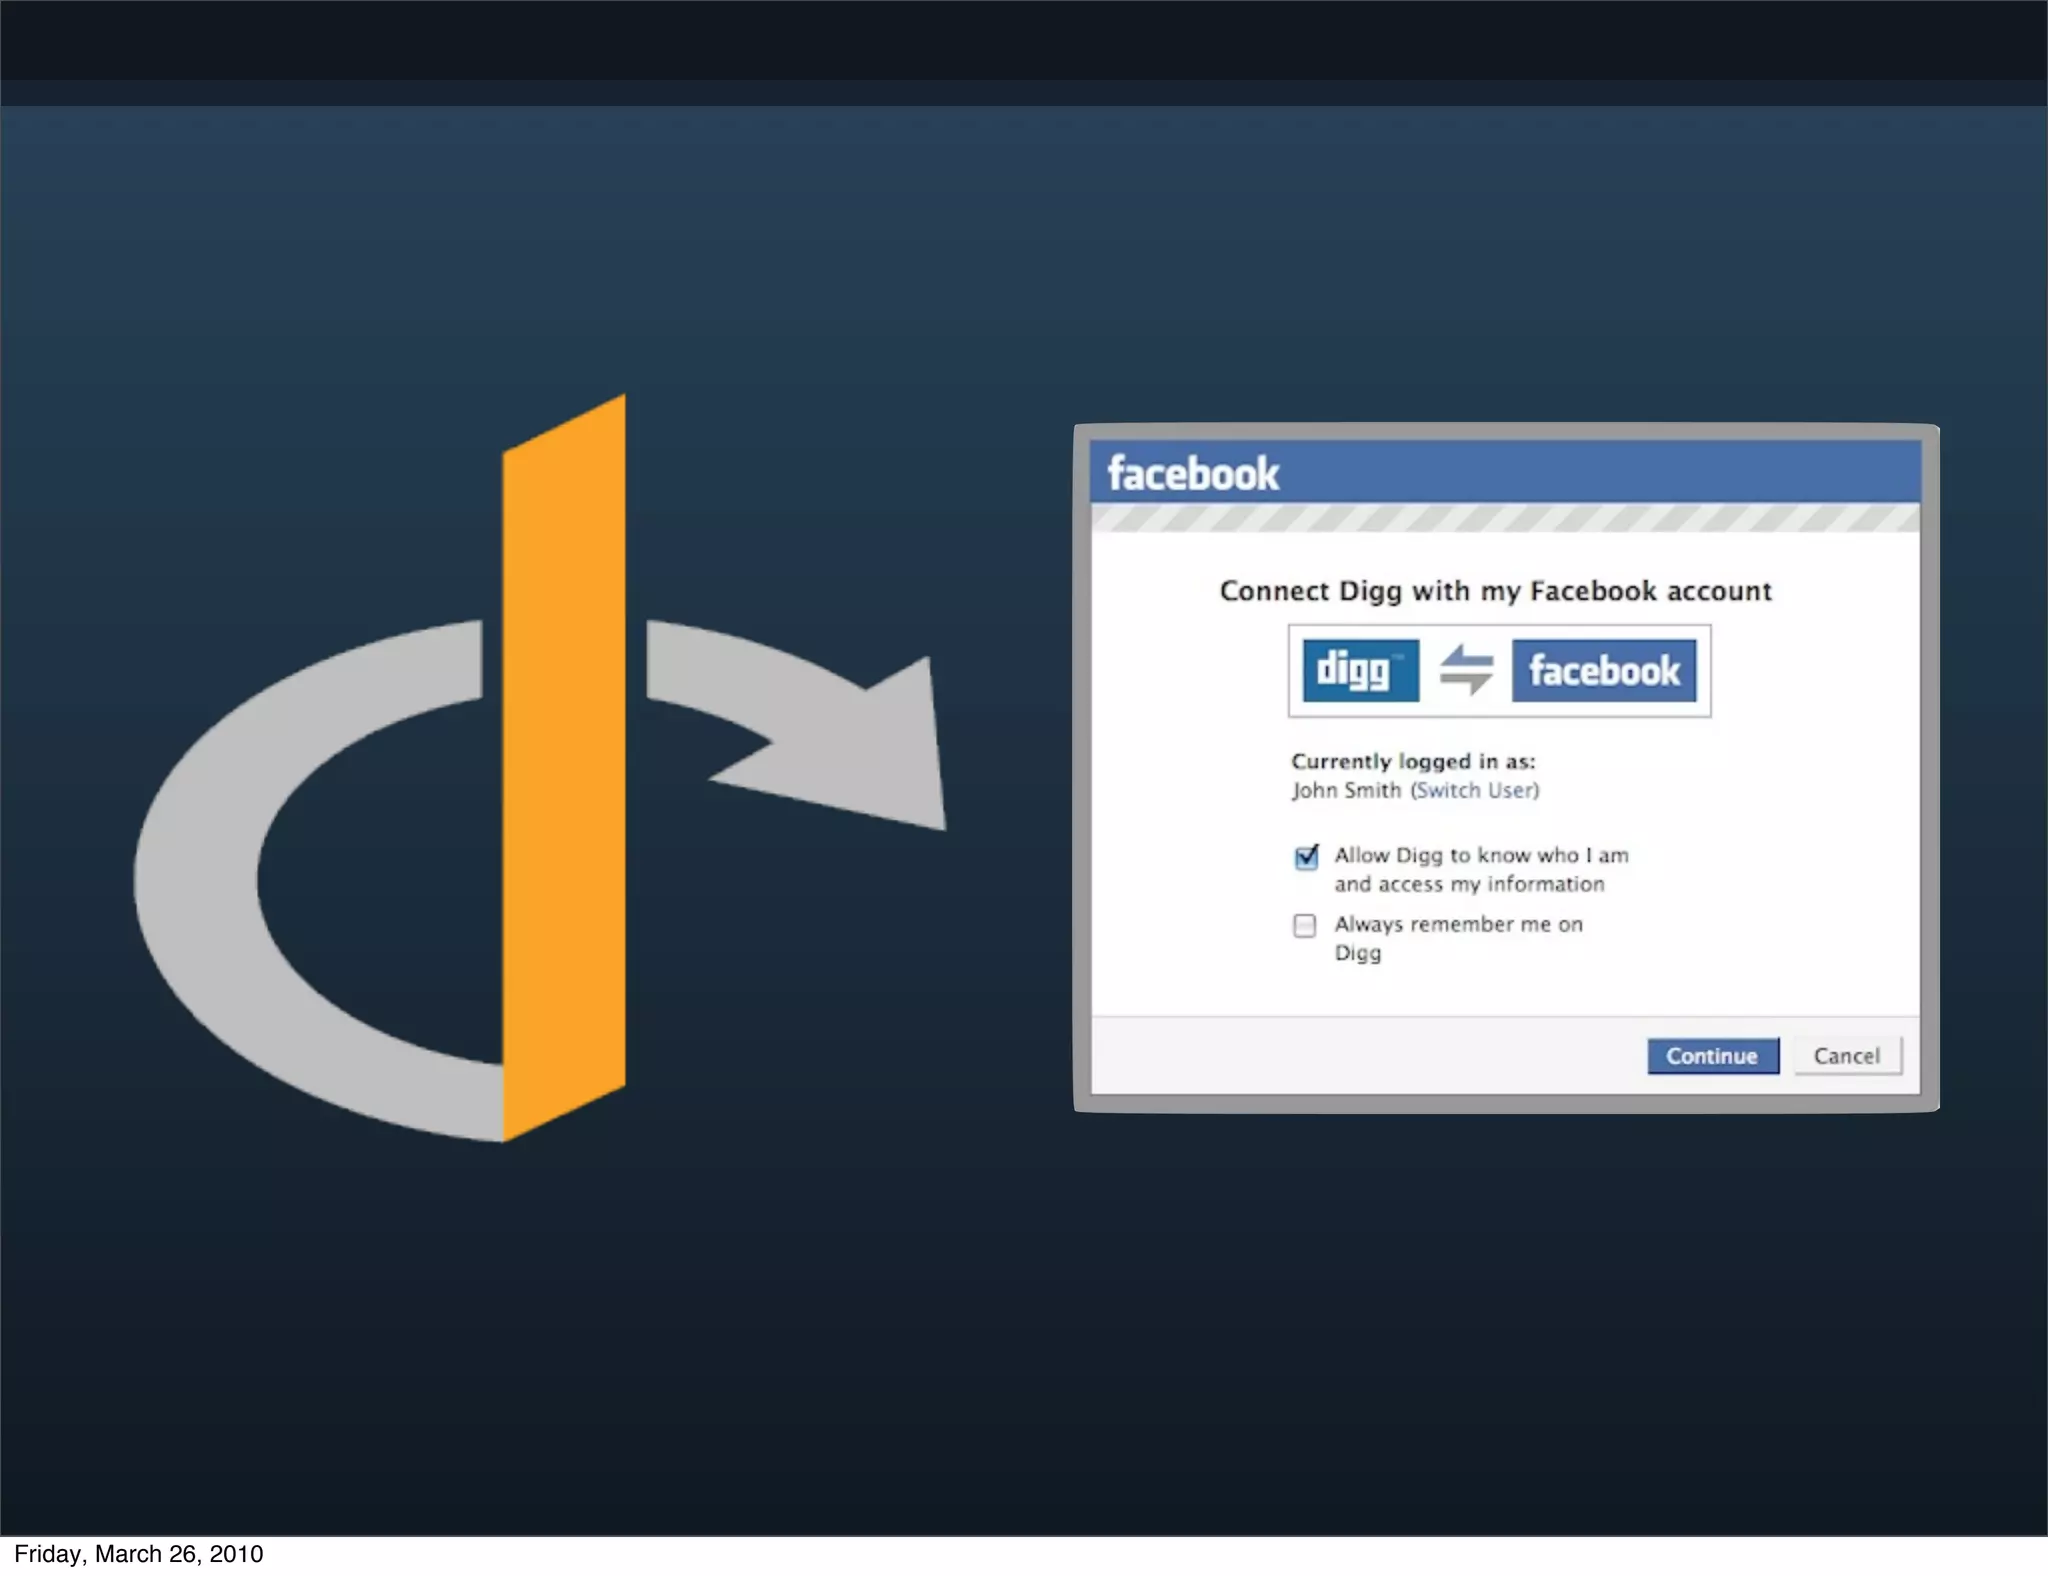The width and height of the screenshot is (2048, 1576).
Task: Click the facebook logo in dialog header
Action: point(1193,474)
